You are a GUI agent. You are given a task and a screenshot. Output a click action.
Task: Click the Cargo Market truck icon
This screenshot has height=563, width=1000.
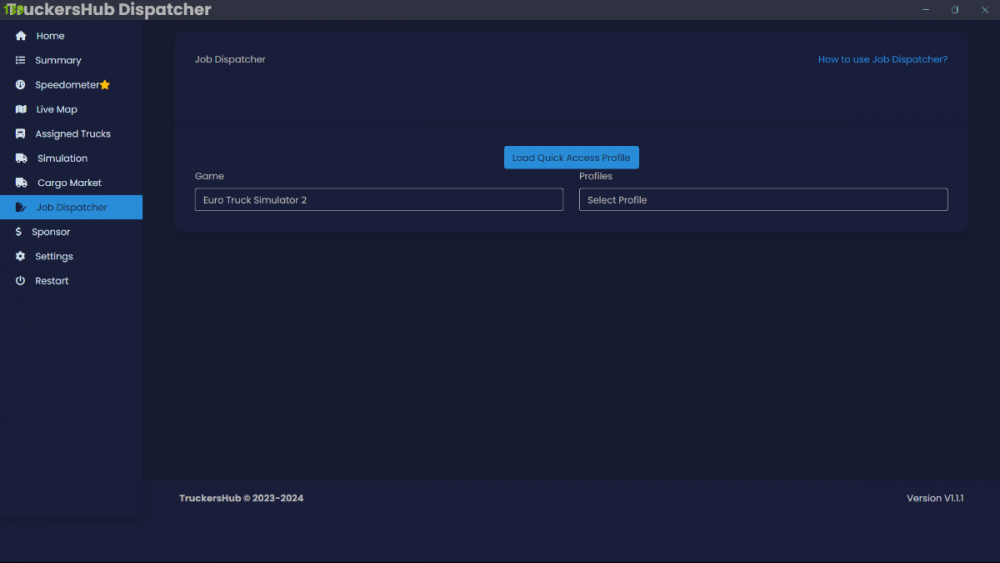point(21,183)
